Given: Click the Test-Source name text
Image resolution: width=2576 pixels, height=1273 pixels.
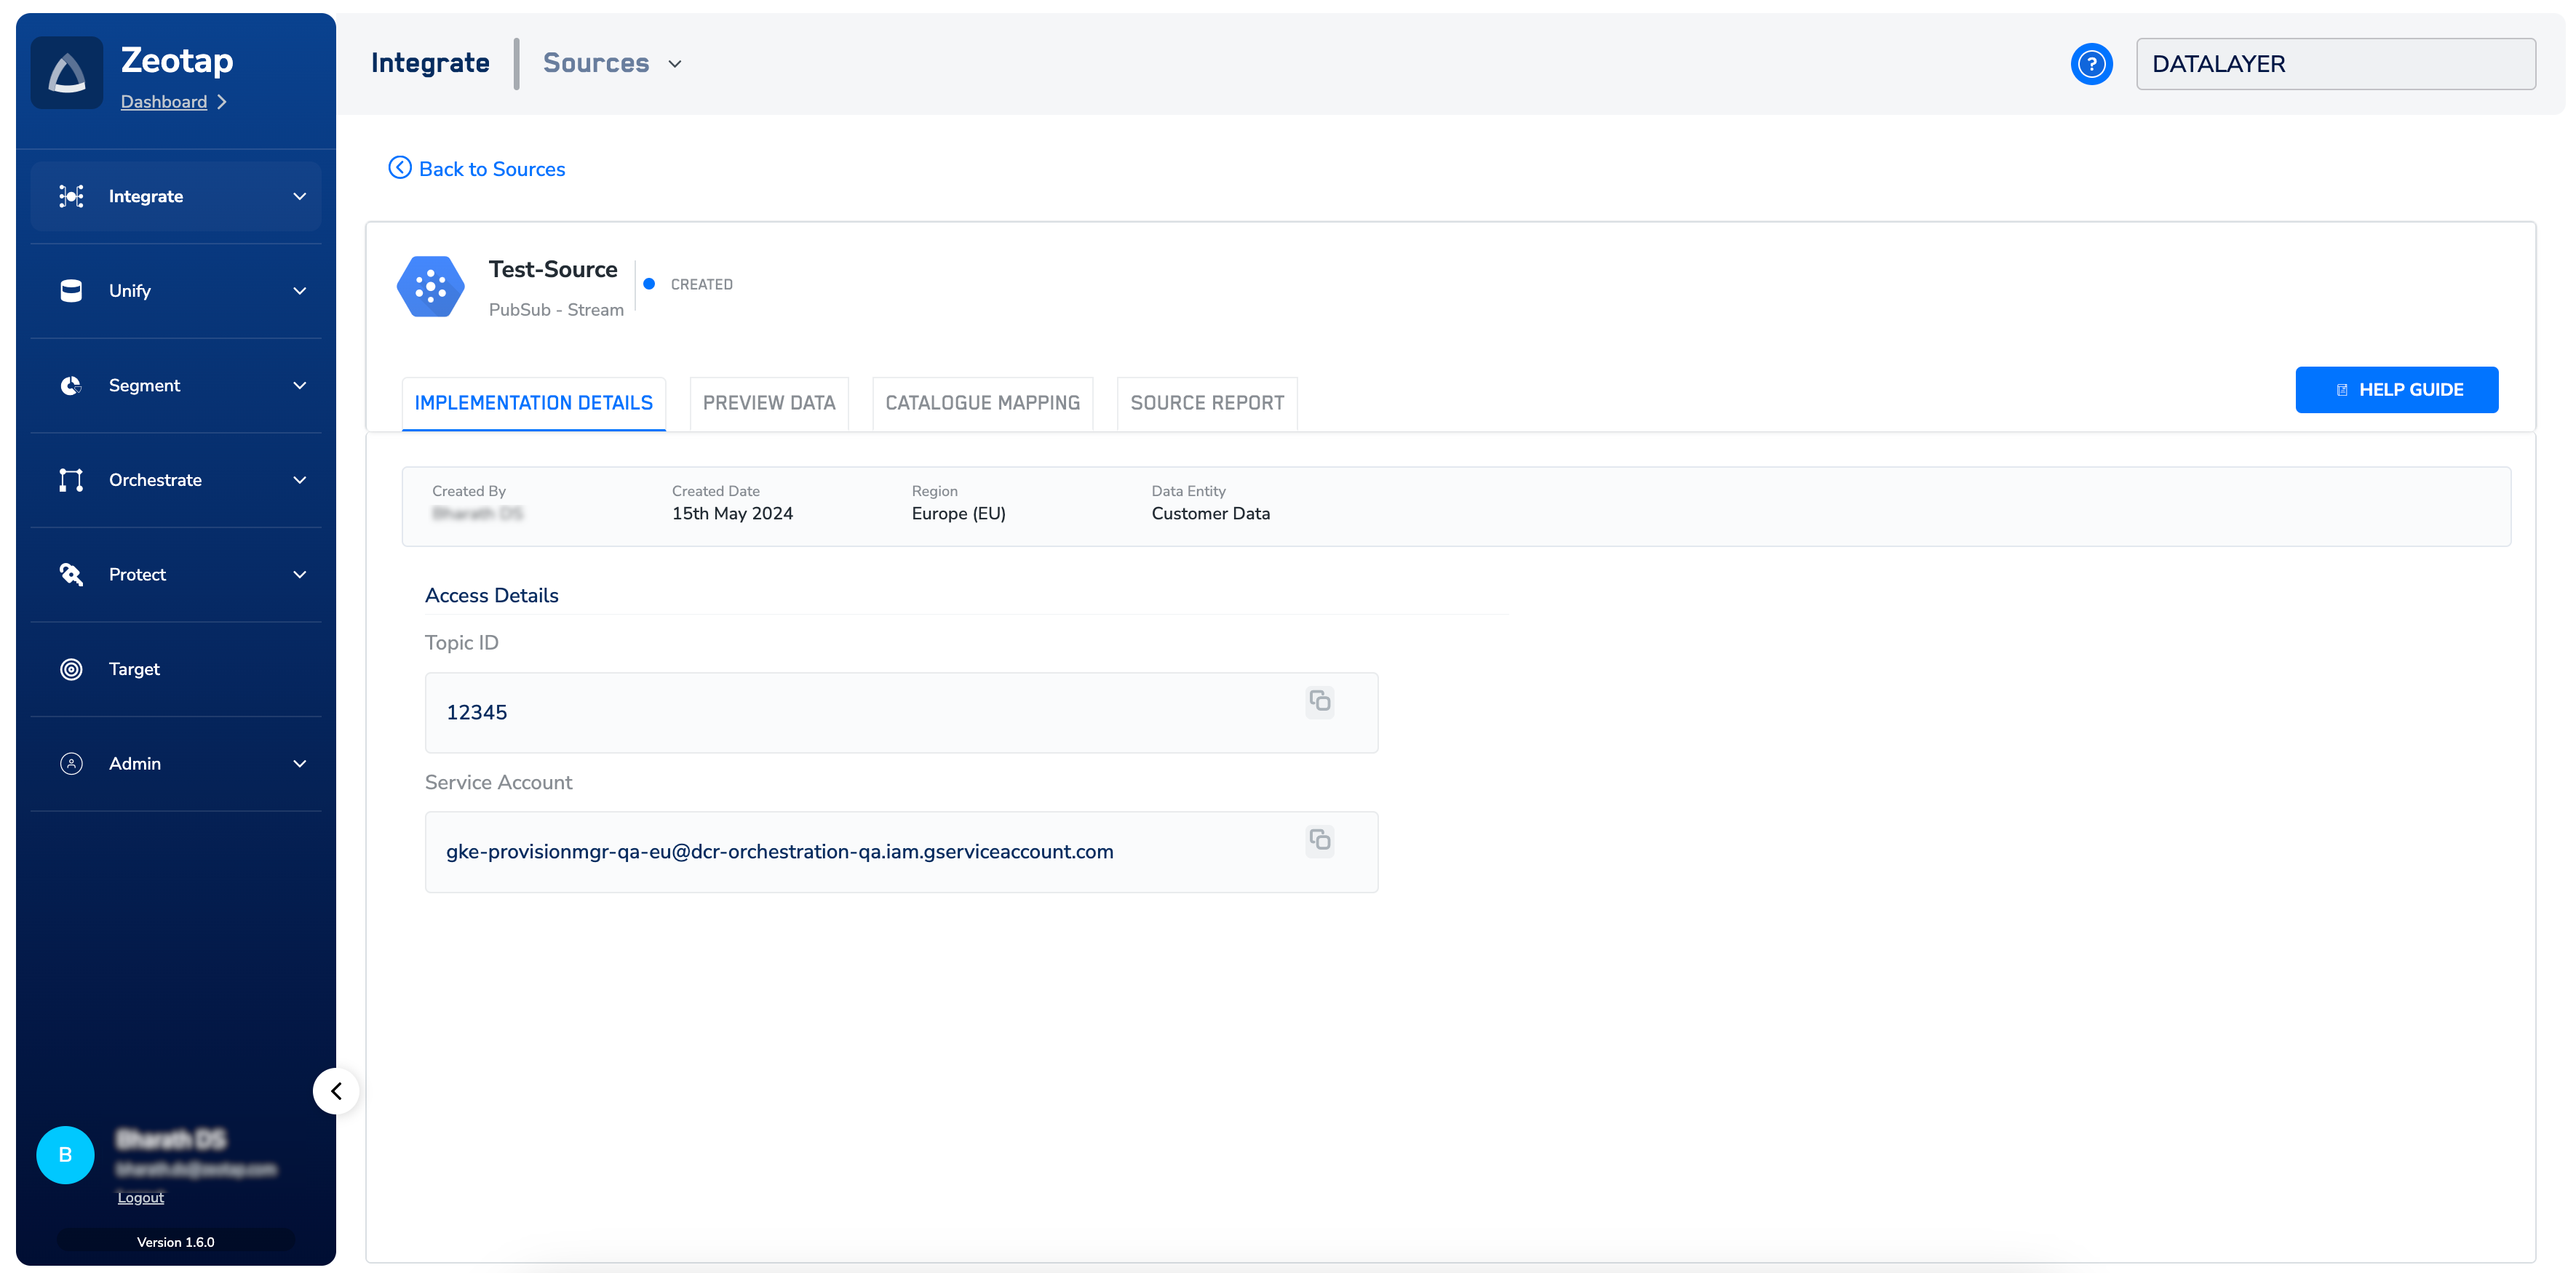Looking at the screenshot, I should click(553, 270).
